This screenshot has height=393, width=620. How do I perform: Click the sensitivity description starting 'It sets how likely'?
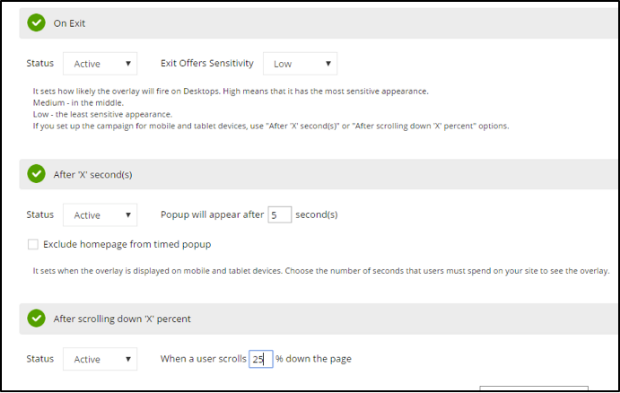(231, 91)
